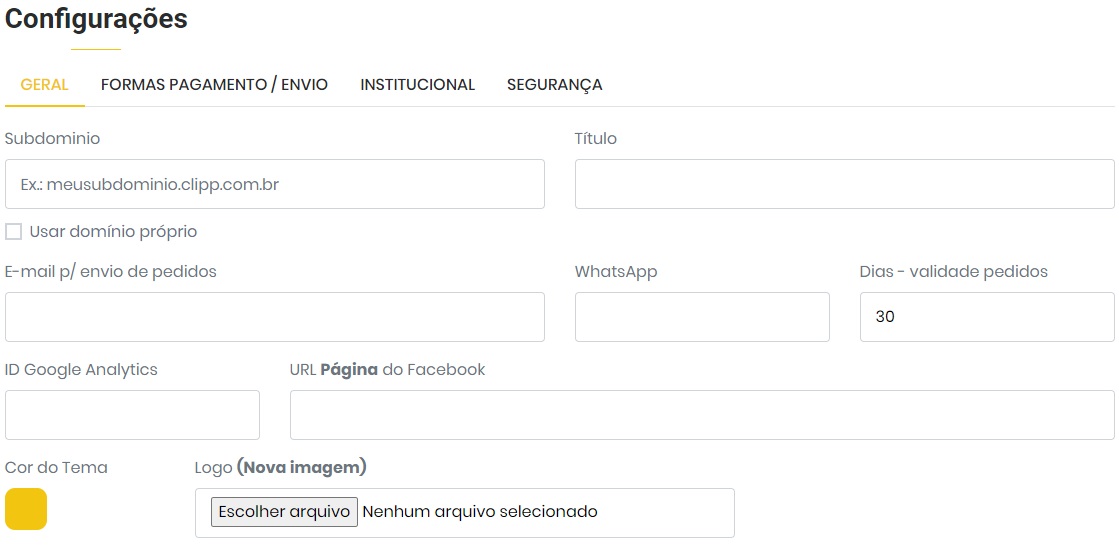1119x559 pixels.
Task: Focus the E-mail p/ envio de pedidos field
Action: pos(275,317)
